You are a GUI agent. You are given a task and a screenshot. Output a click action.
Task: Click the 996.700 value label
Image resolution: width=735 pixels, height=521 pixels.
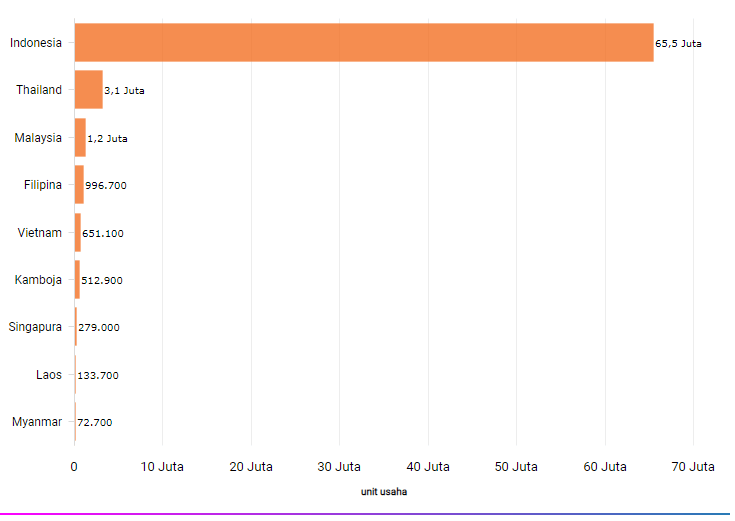click(106, 186)
